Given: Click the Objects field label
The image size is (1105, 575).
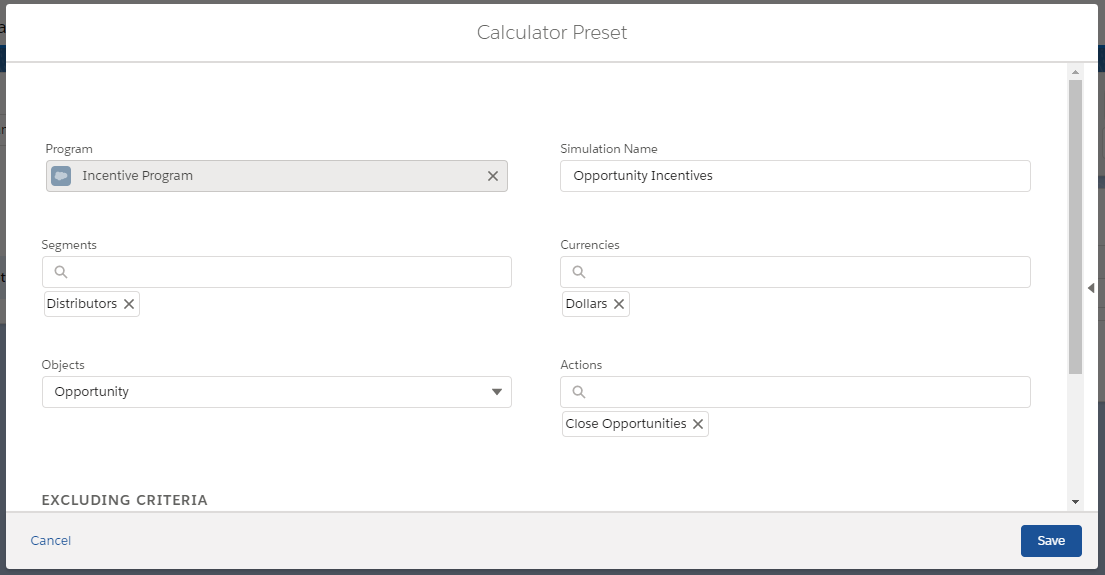Looking at the screenshot, I should [63, 364].
